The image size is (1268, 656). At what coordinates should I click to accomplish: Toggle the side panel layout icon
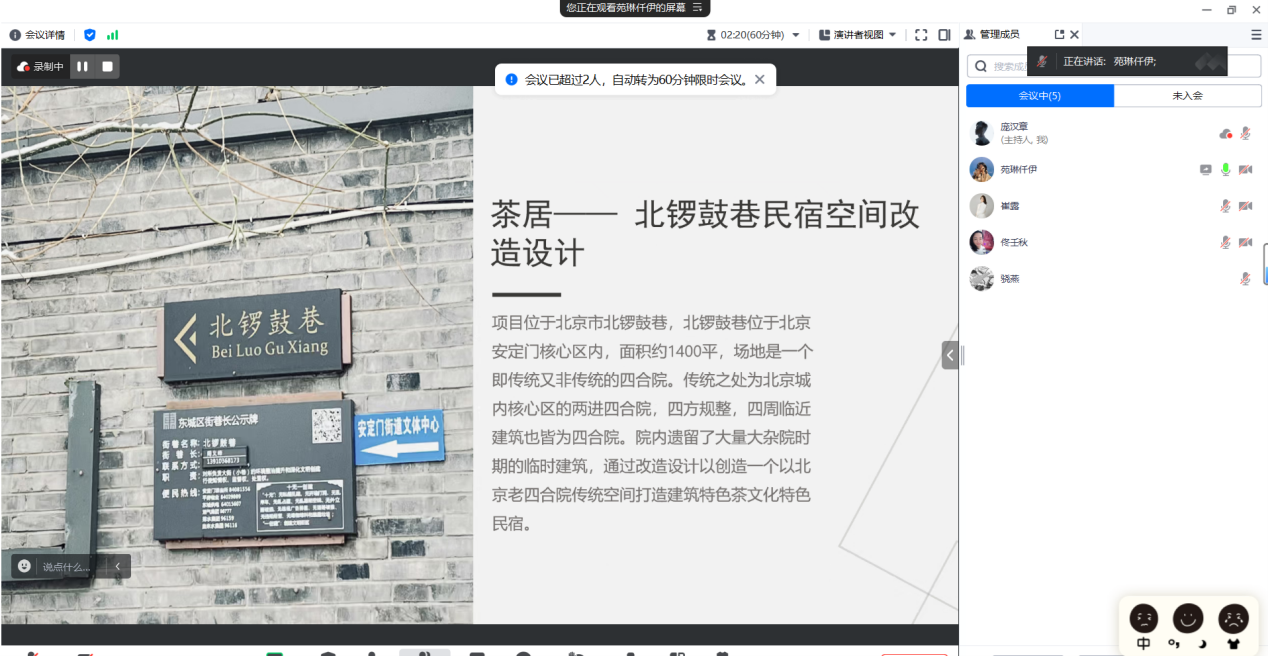944,35
